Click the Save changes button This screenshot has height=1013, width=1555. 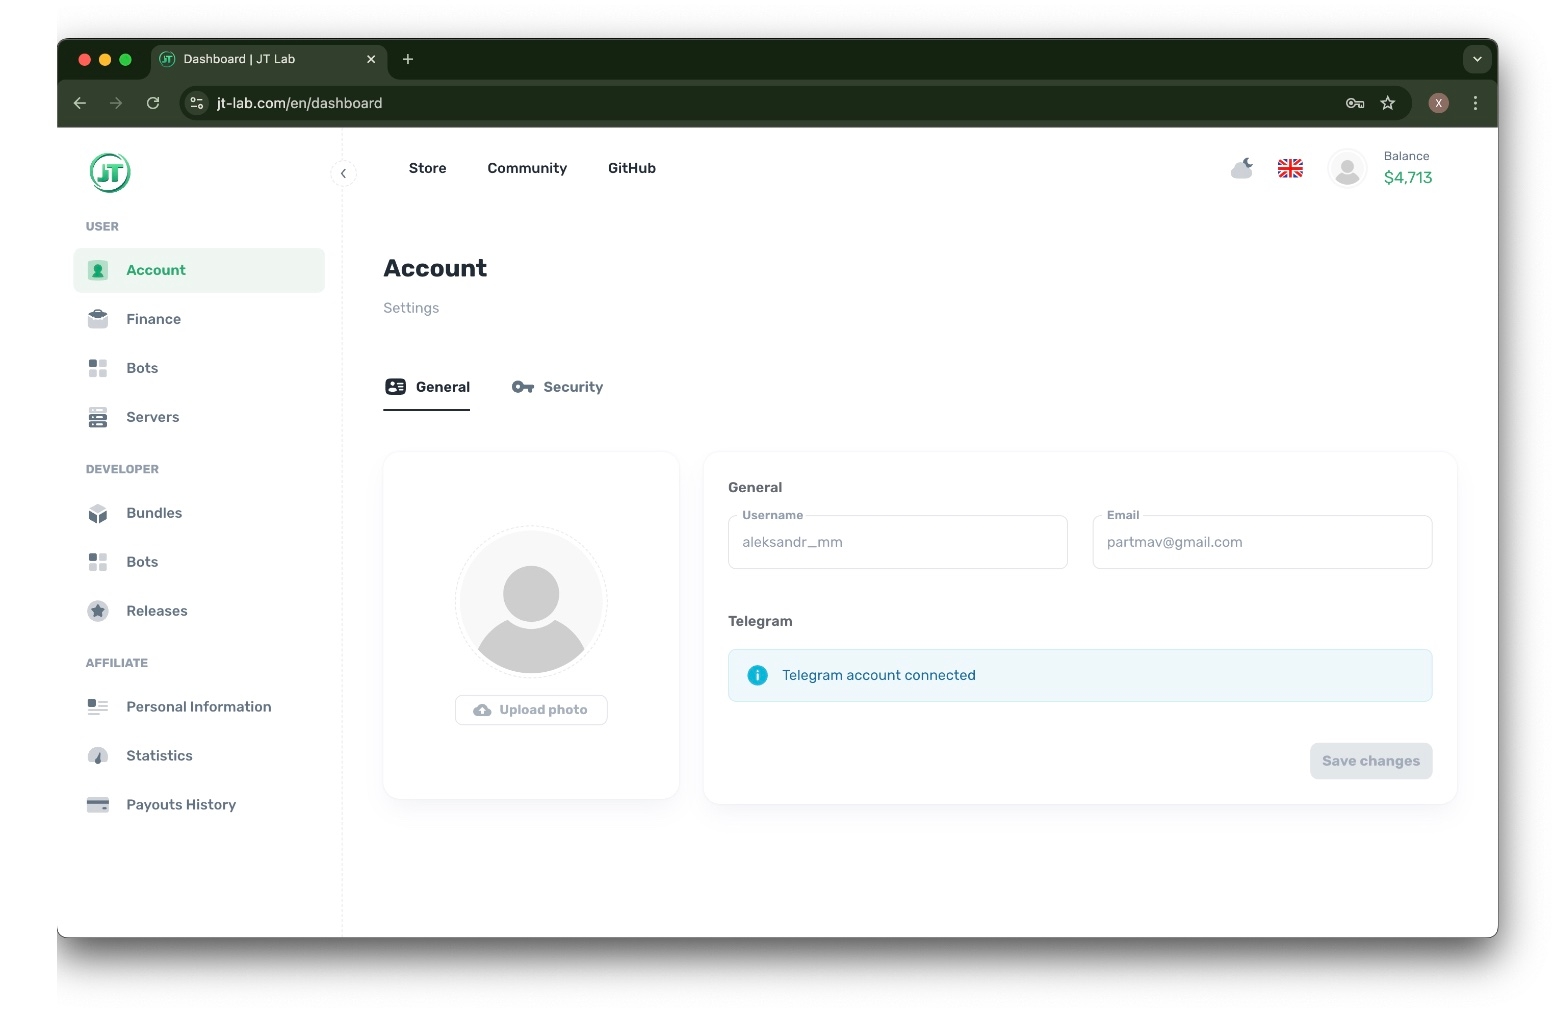coord(1371,761)
